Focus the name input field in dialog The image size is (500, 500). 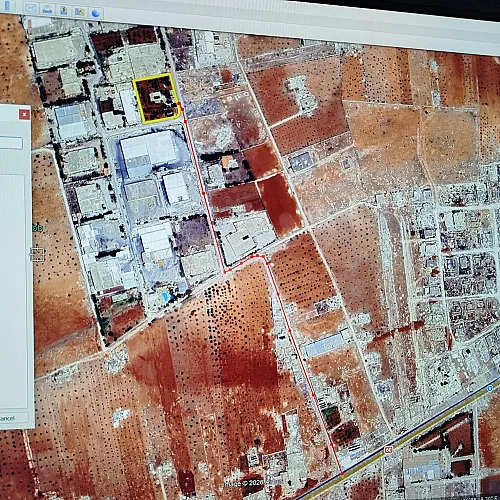(11, 143)
